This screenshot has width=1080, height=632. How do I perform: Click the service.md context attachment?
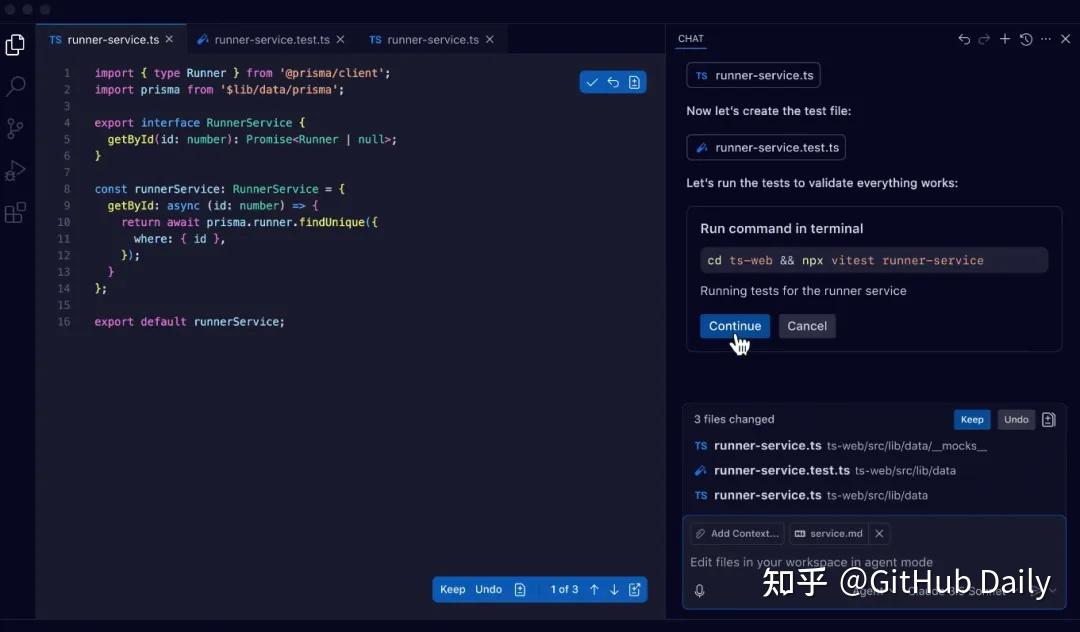click(x=829, y=534)
